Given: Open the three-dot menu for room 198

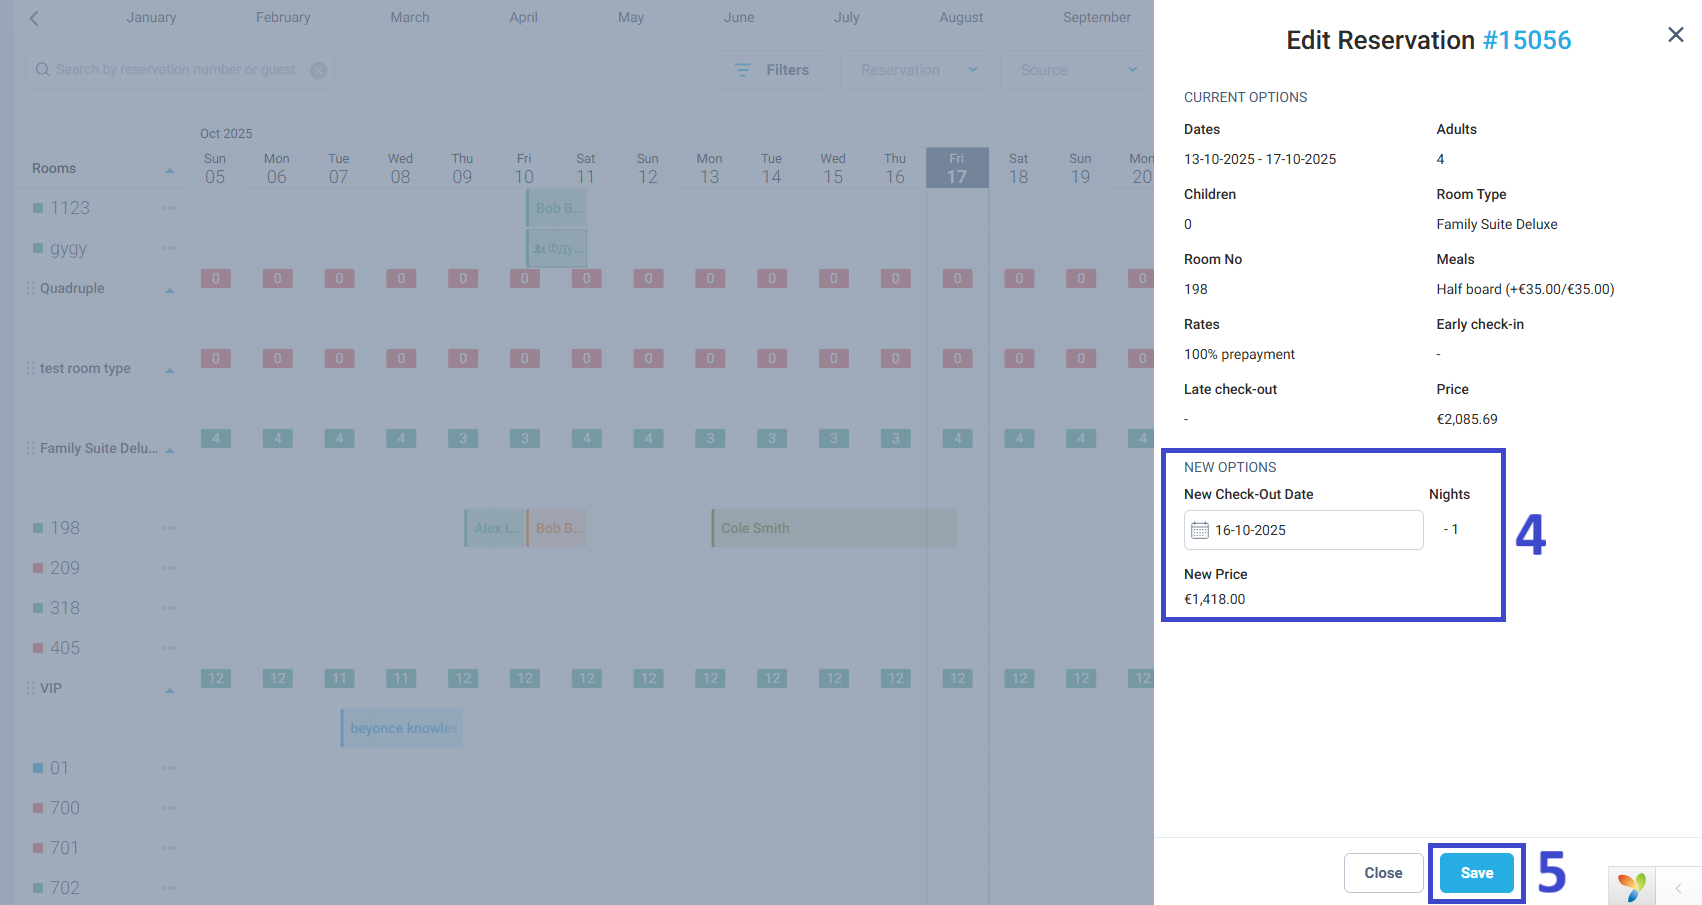Looking at the screenshot, I should (169, 528).
